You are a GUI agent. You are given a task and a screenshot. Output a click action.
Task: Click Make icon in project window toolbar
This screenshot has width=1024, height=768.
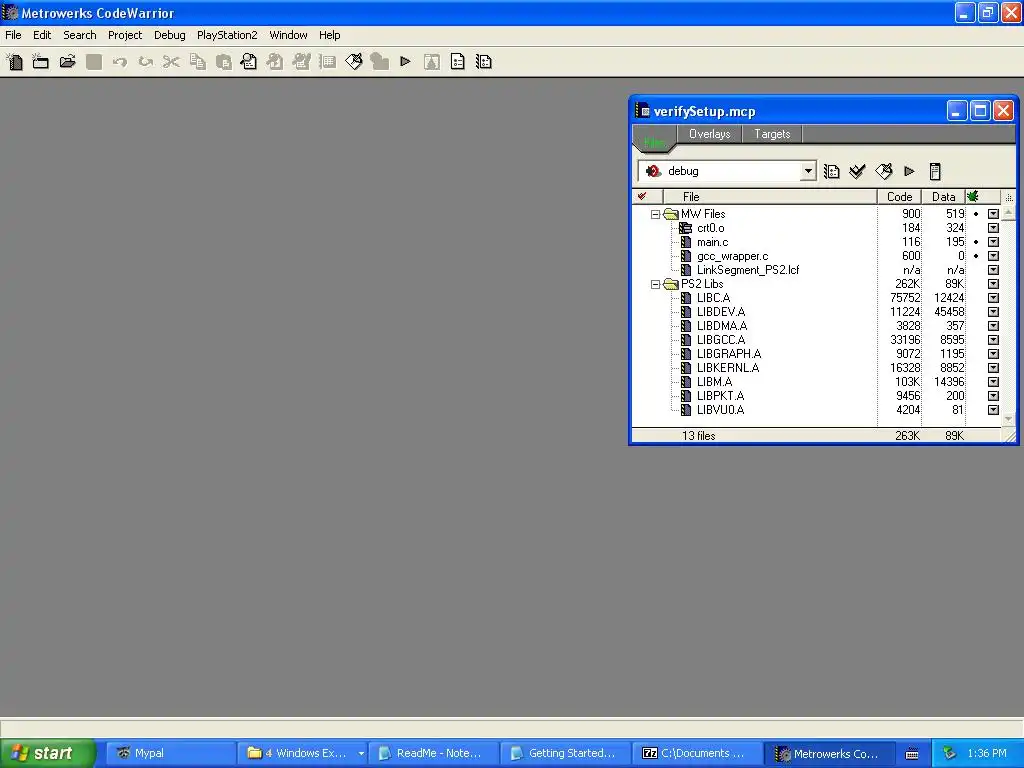click(x=884, y=171)
